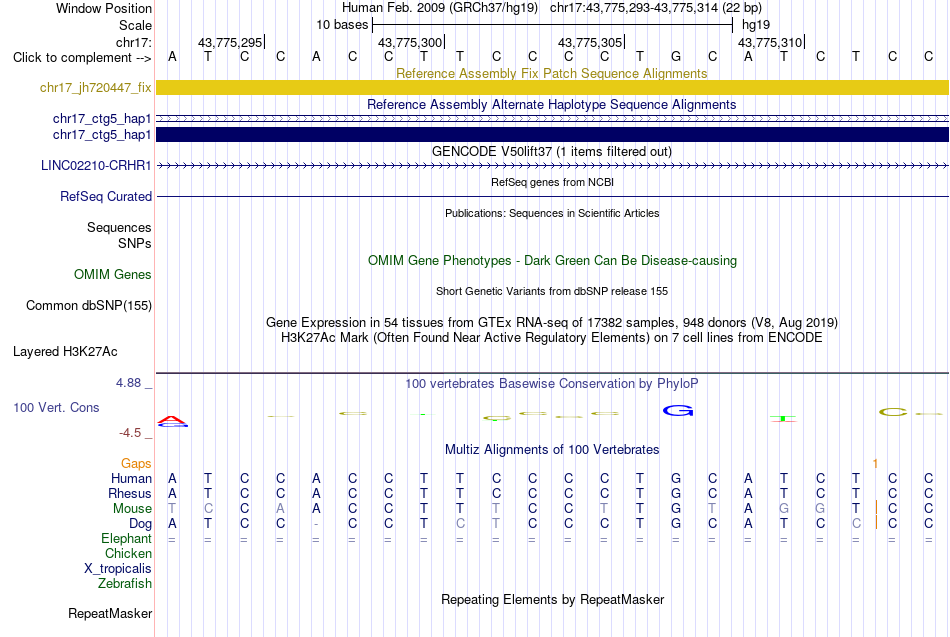Image resolution: width=950 pixels, height=637 pixels.
Task: Select the yellow chr17_jh720447_fix alignment bar
Action: click(x=553, y=87)
